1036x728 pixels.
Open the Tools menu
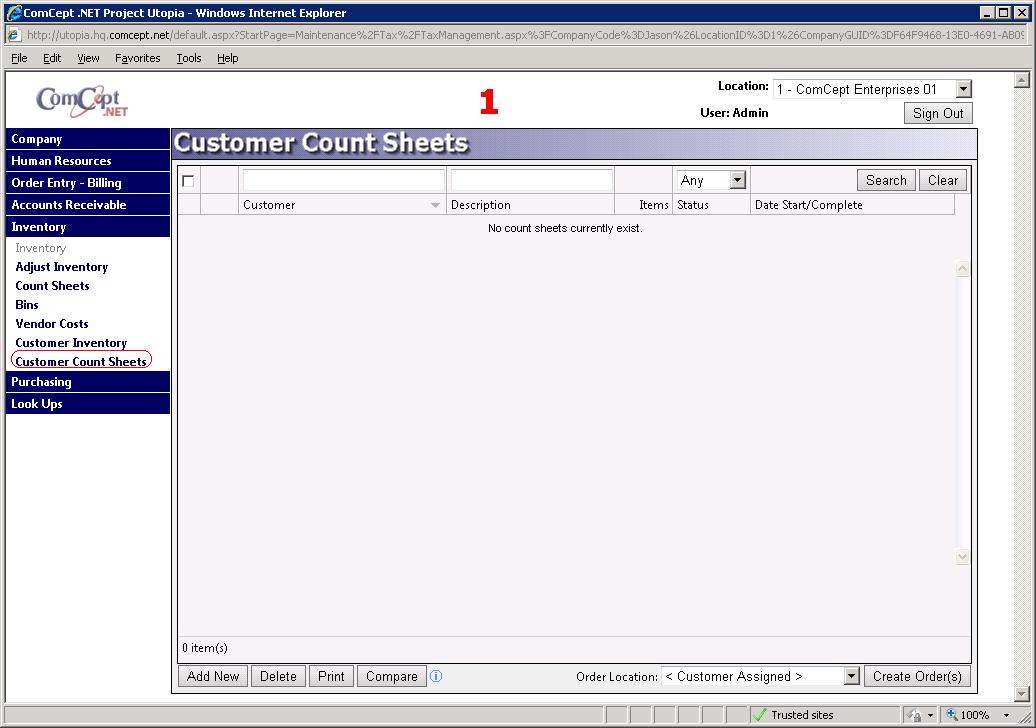click(x=188, y=58)
